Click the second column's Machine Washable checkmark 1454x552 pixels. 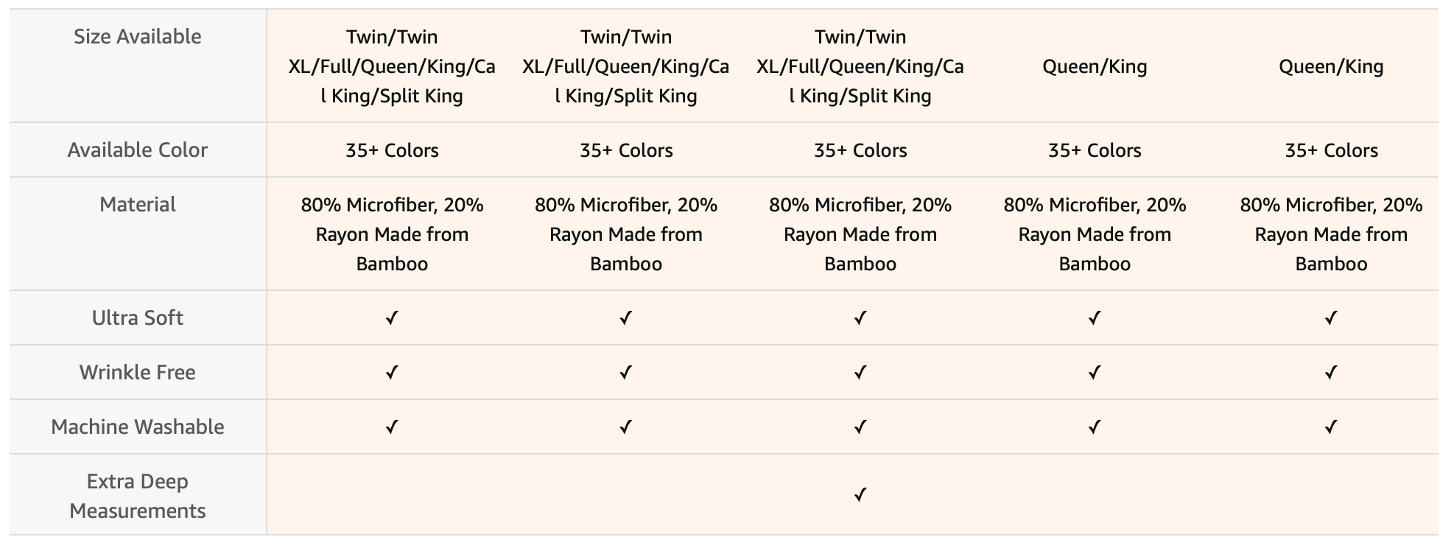[x=626, y=426]
